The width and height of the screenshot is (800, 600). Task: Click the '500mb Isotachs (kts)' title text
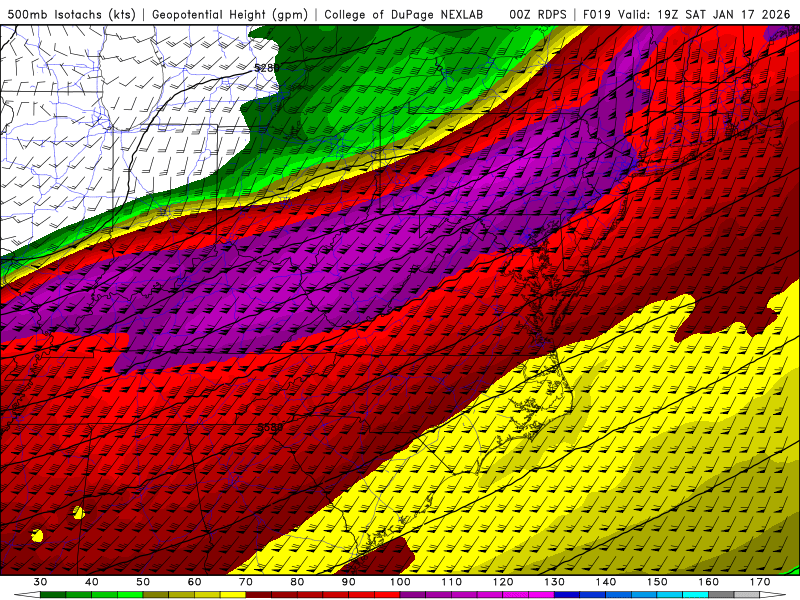pyautogui.click(x=71, y=14)
